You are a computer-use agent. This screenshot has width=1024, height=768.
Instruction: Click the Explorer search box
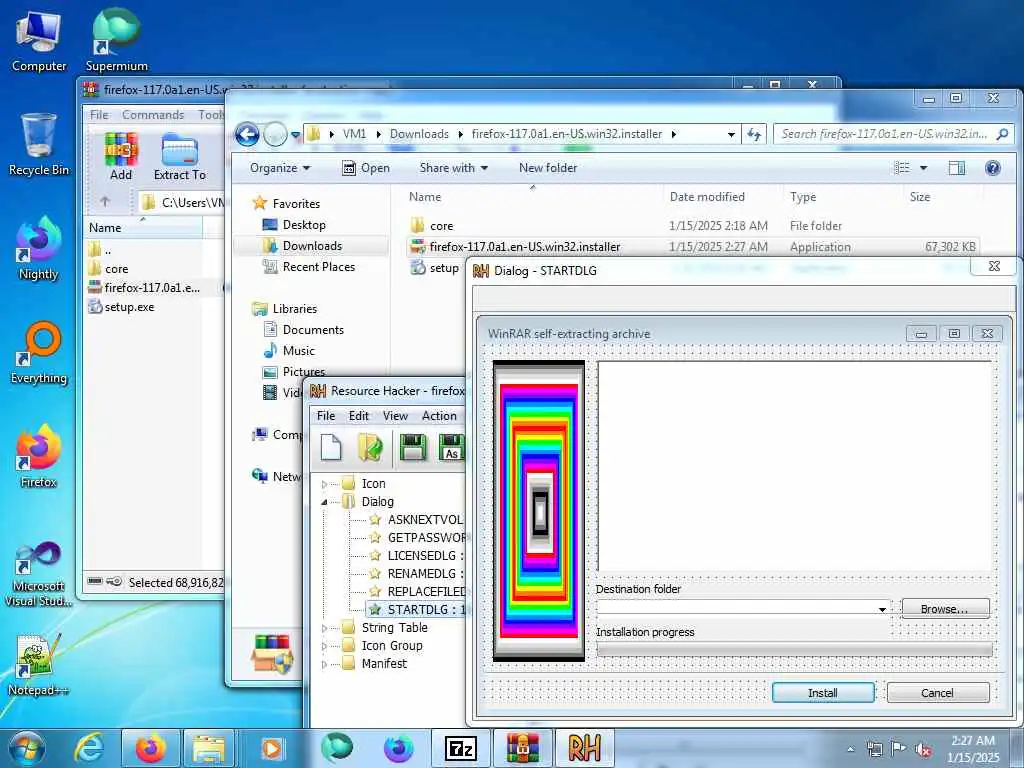pos(893,134)
